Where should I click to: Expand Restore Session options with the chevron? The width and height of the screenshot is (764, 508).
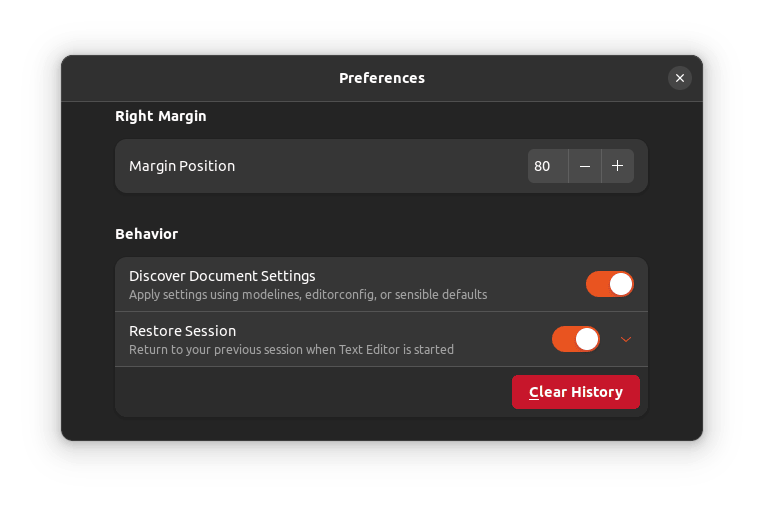pos(626,339)
